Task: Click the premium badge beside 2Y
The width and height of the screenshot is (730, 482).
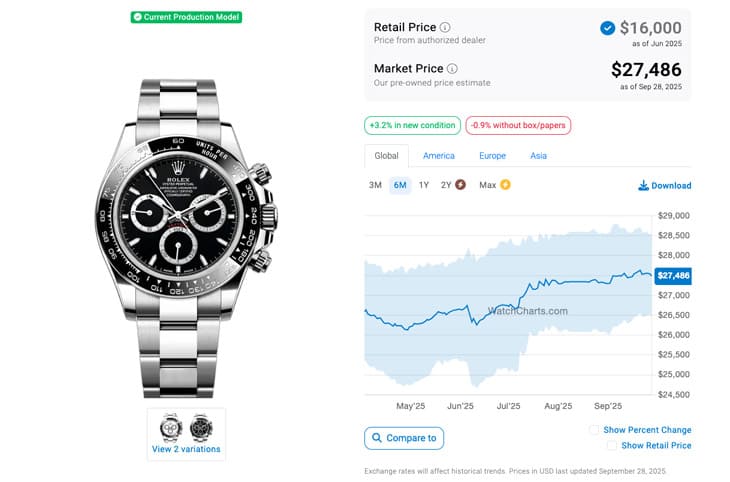Action: [x=460, y=185]
